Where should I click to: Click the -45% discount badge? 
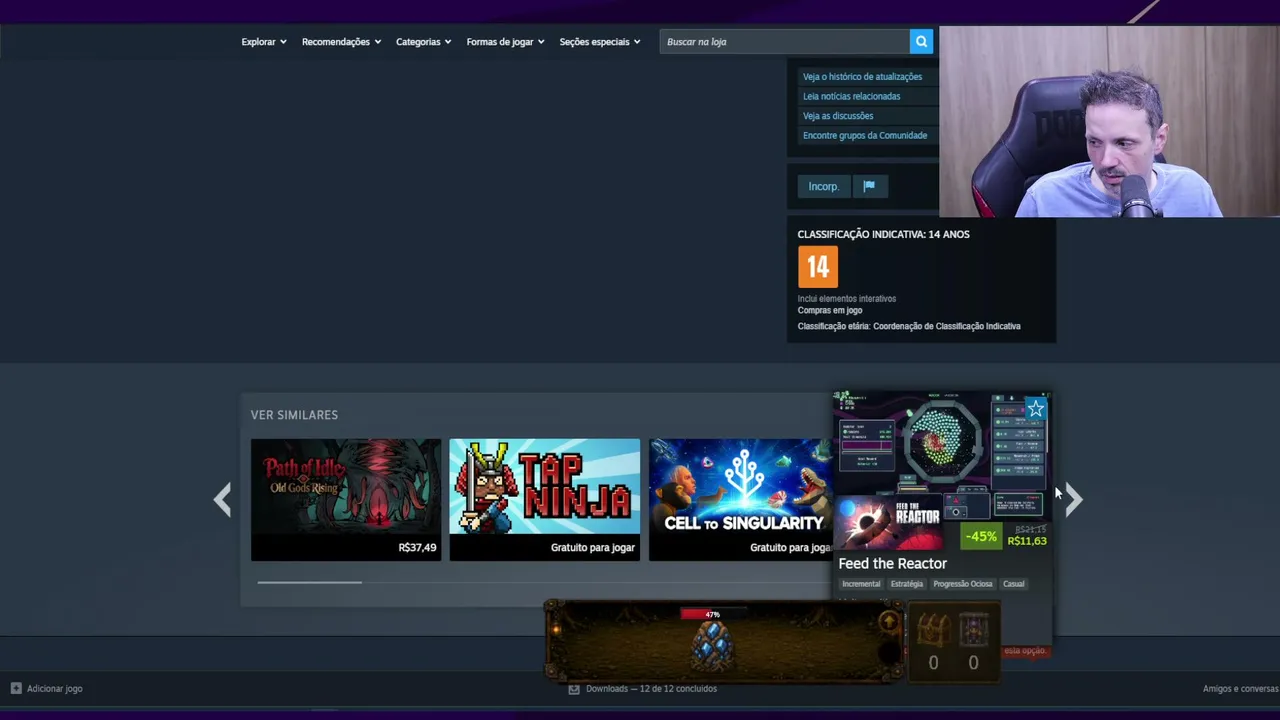(x=981, y=537)
